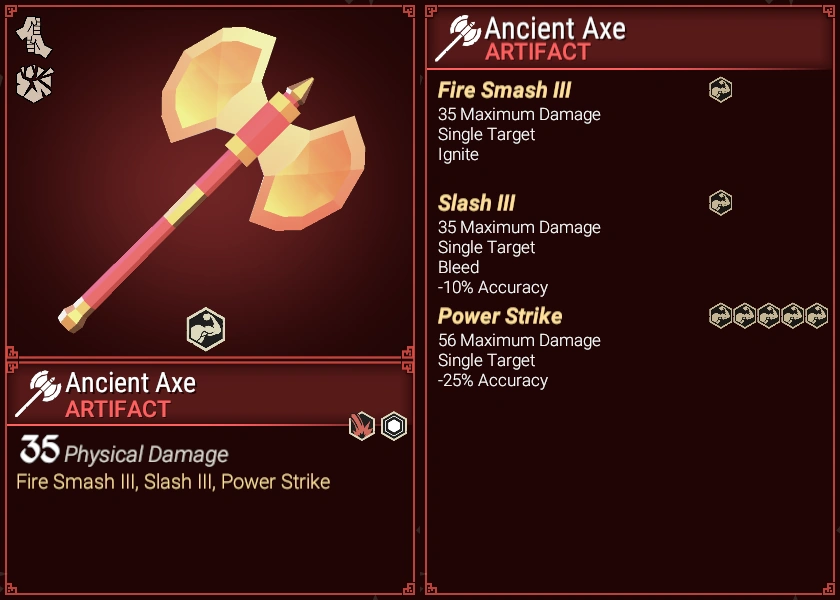Click the Ancient Axe 3D model image
This screenshot has width=840, height=600.
tap(212, 179)
